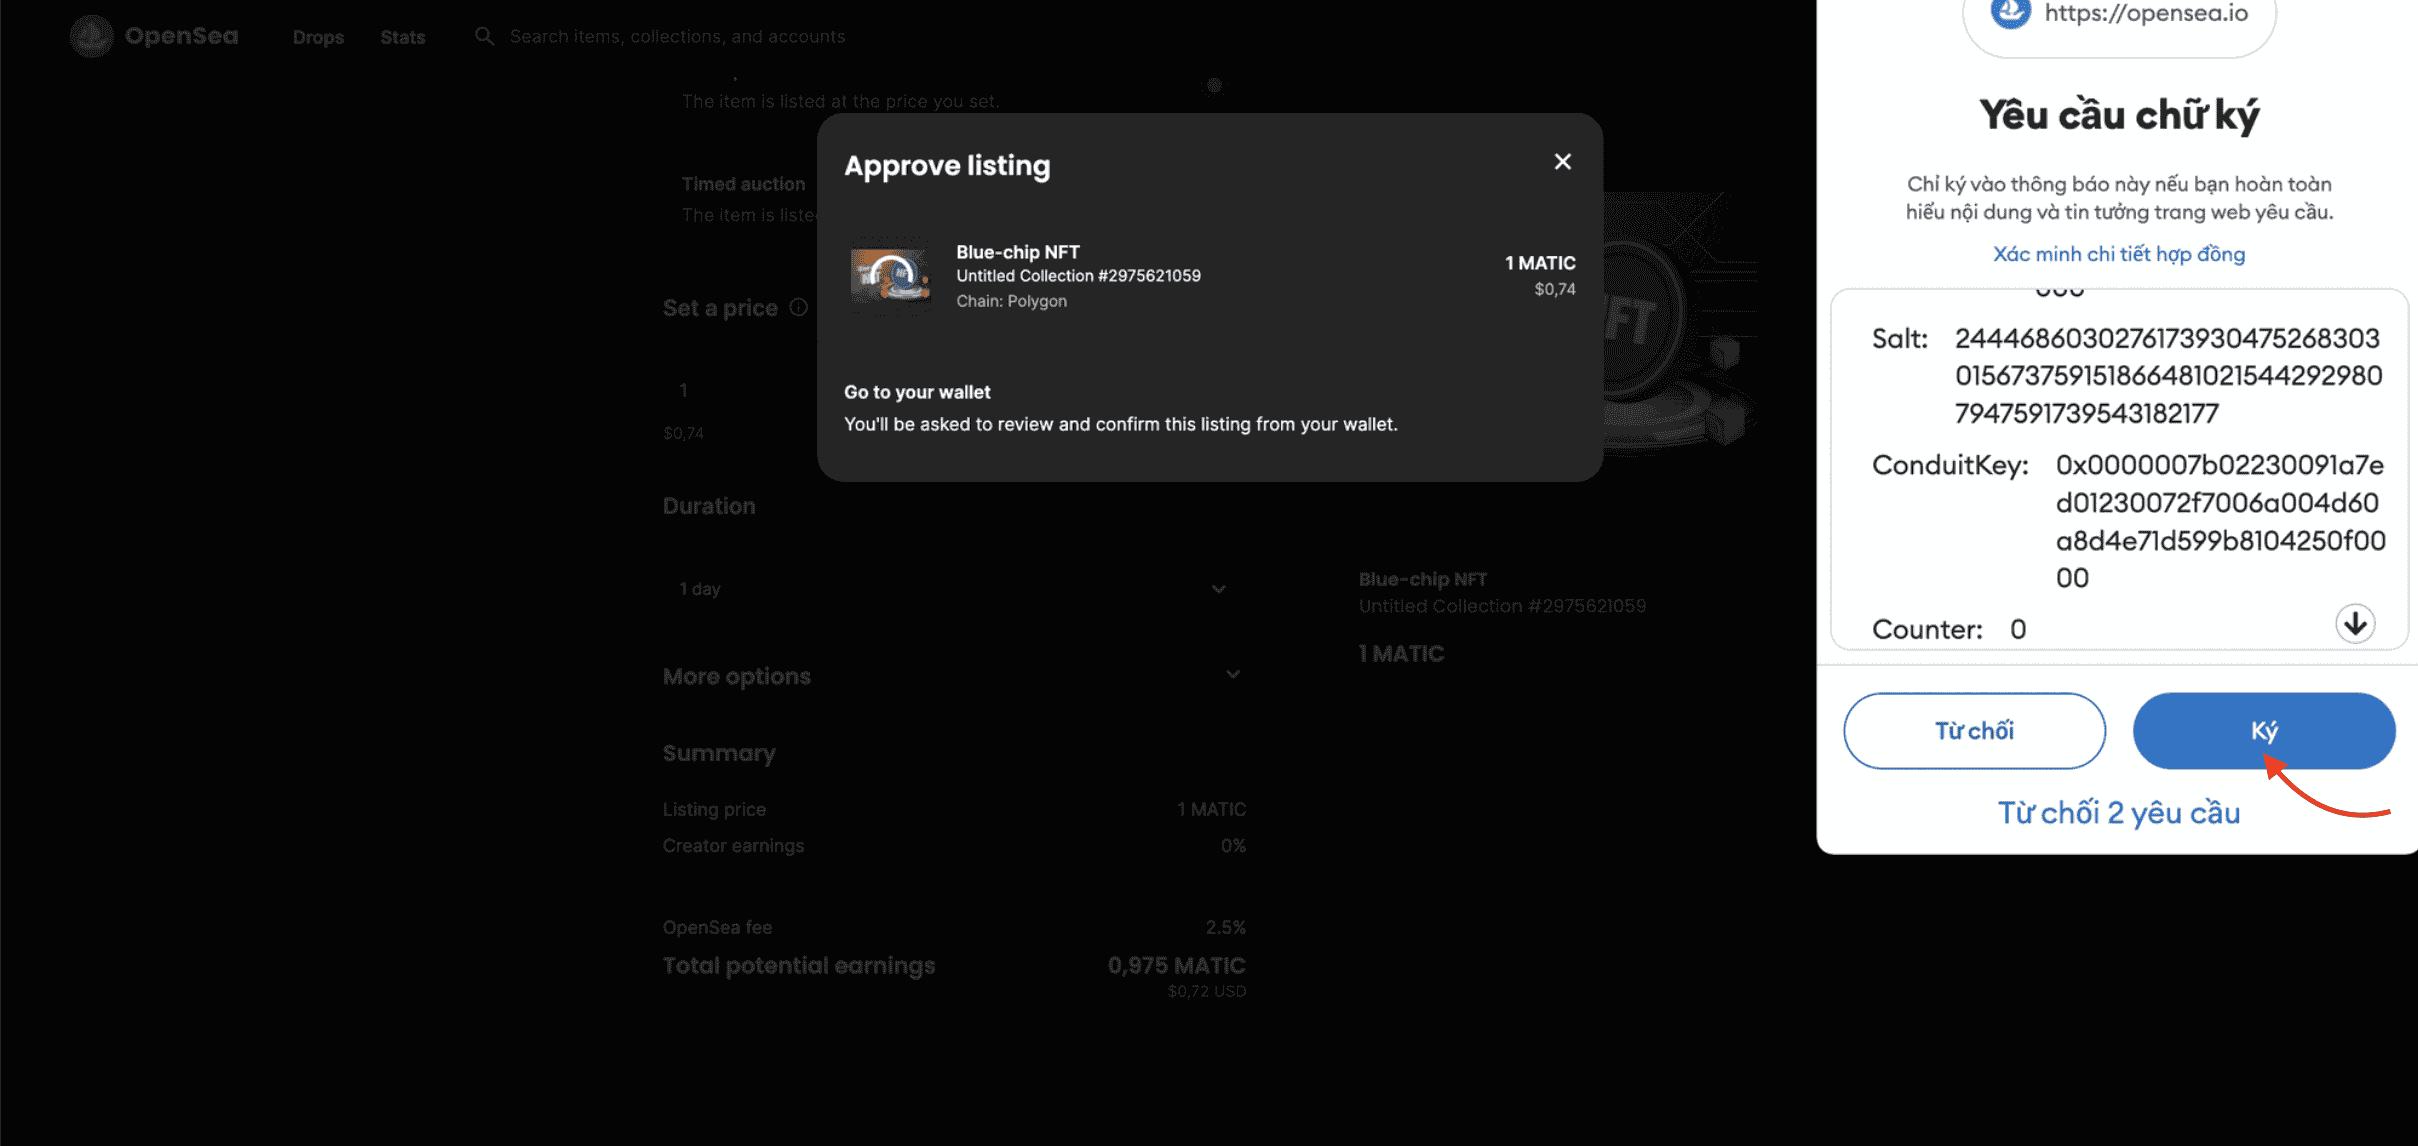Open the Drops menu
2418x1146 pixels.
[x=318, y=37]
